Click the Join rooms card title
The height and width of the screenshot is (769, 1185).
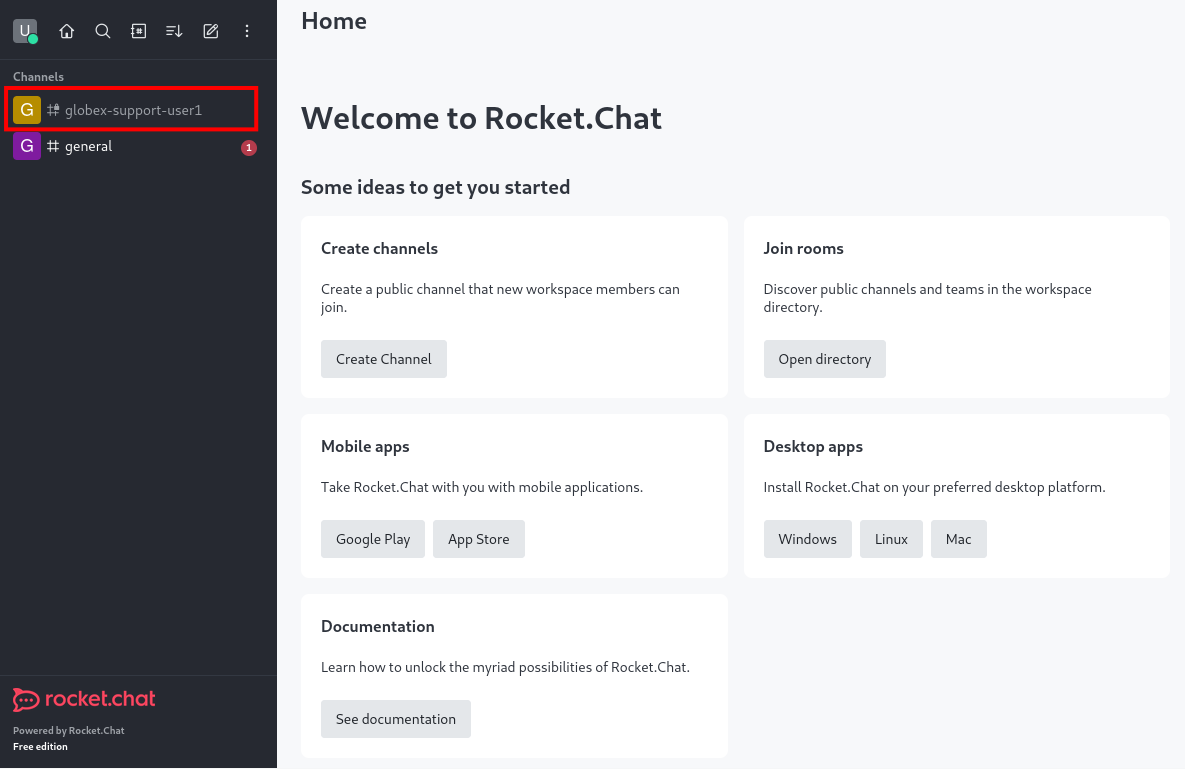[803, 249]
